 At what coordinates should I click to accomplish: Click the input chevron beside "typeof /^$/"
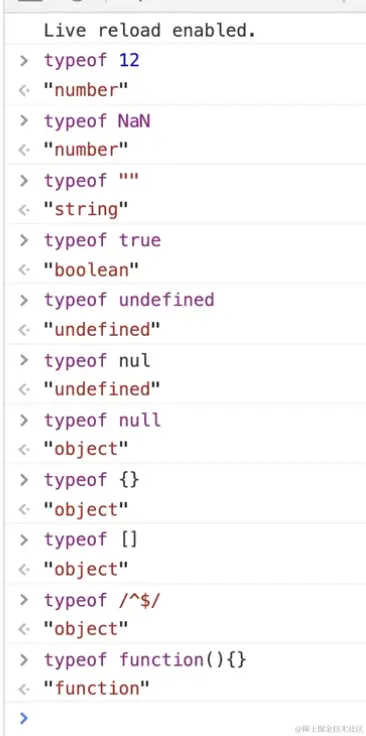pyautogui.click(x=24, y=600)
